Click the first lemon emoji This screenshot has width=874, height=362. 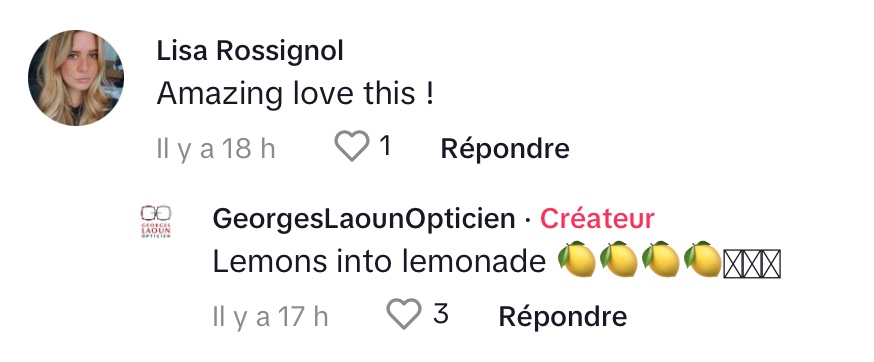(x=576, y=259)
